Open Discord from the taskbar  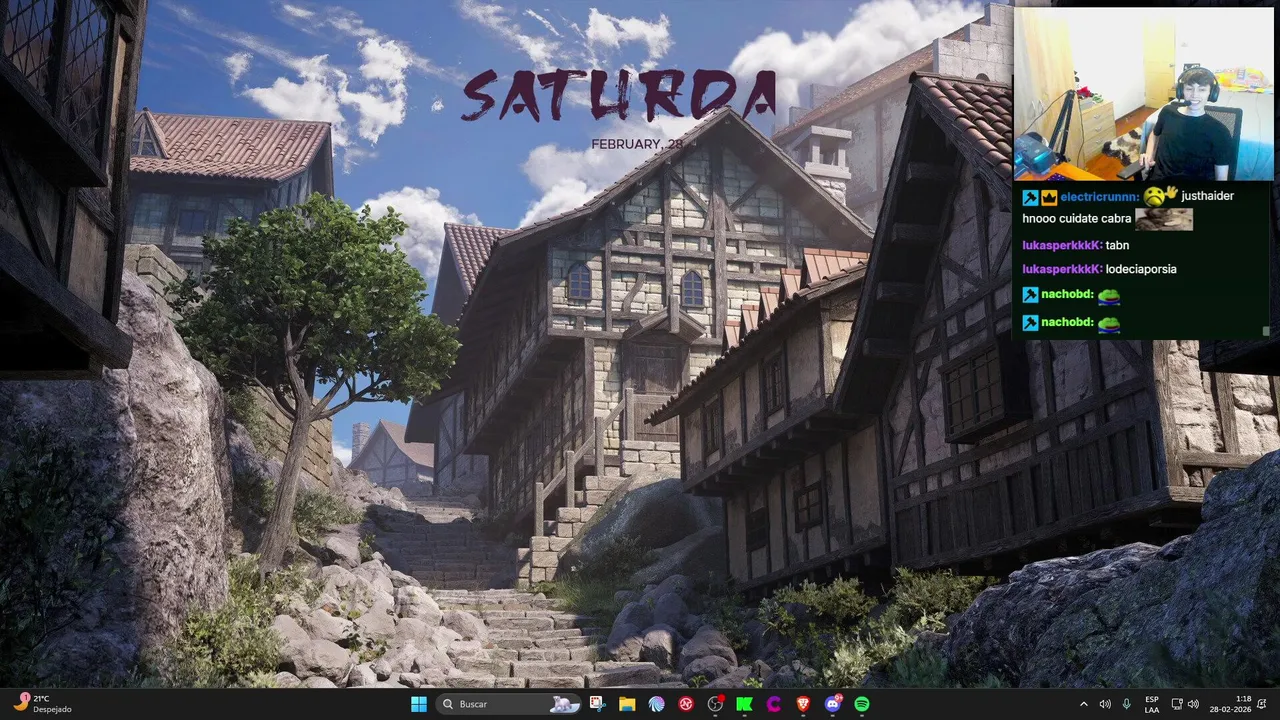[x=833, y=704]
